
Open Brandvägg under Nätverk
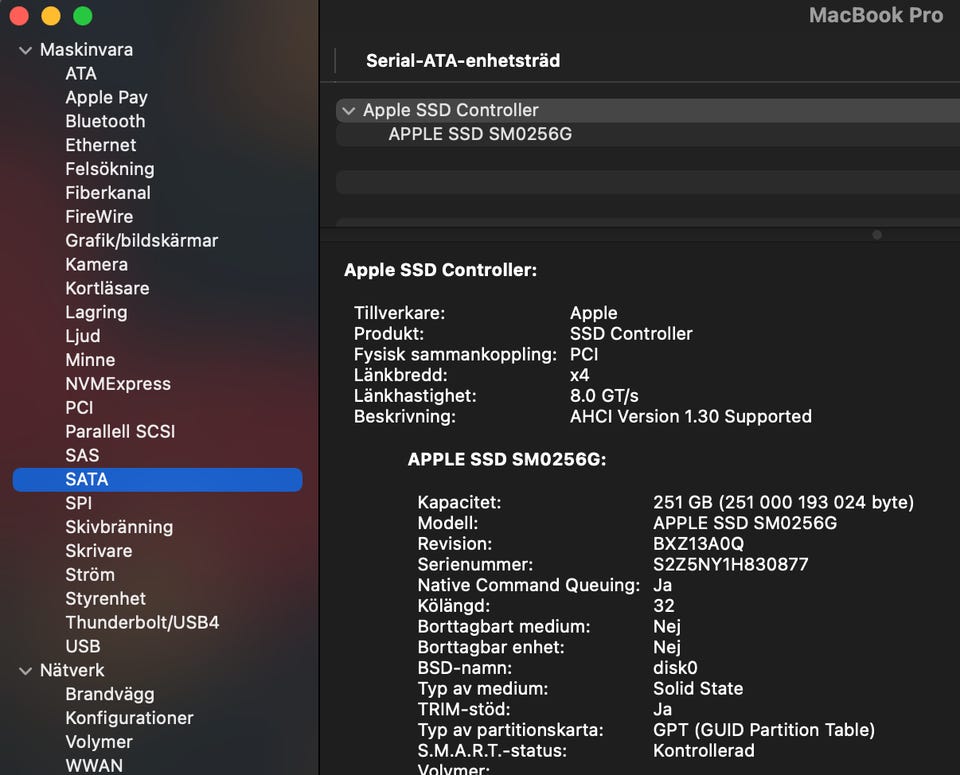click(x=109, y=694)
